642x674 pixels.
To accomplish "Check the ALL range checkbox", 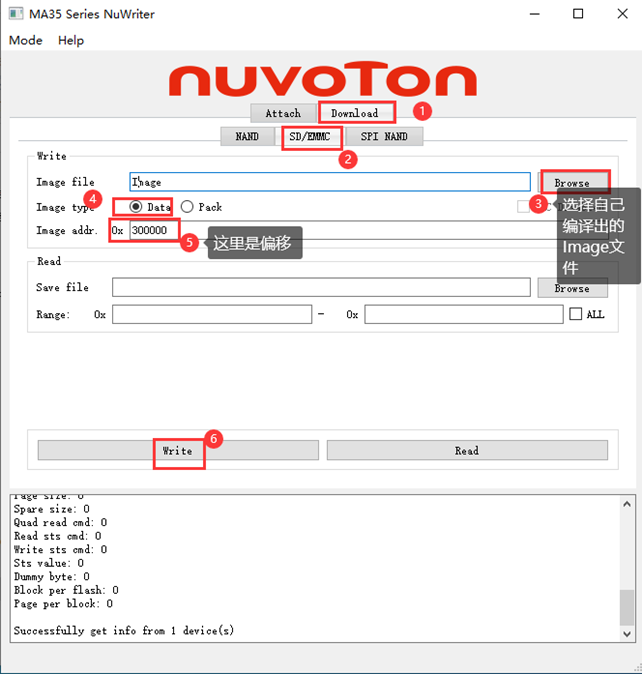I will [x=575, y=314].
